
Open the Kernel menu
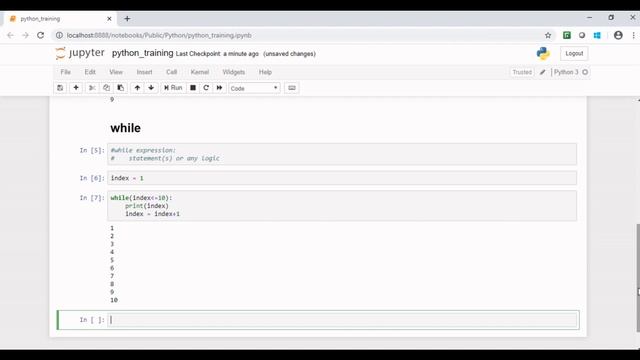point(200,72)
